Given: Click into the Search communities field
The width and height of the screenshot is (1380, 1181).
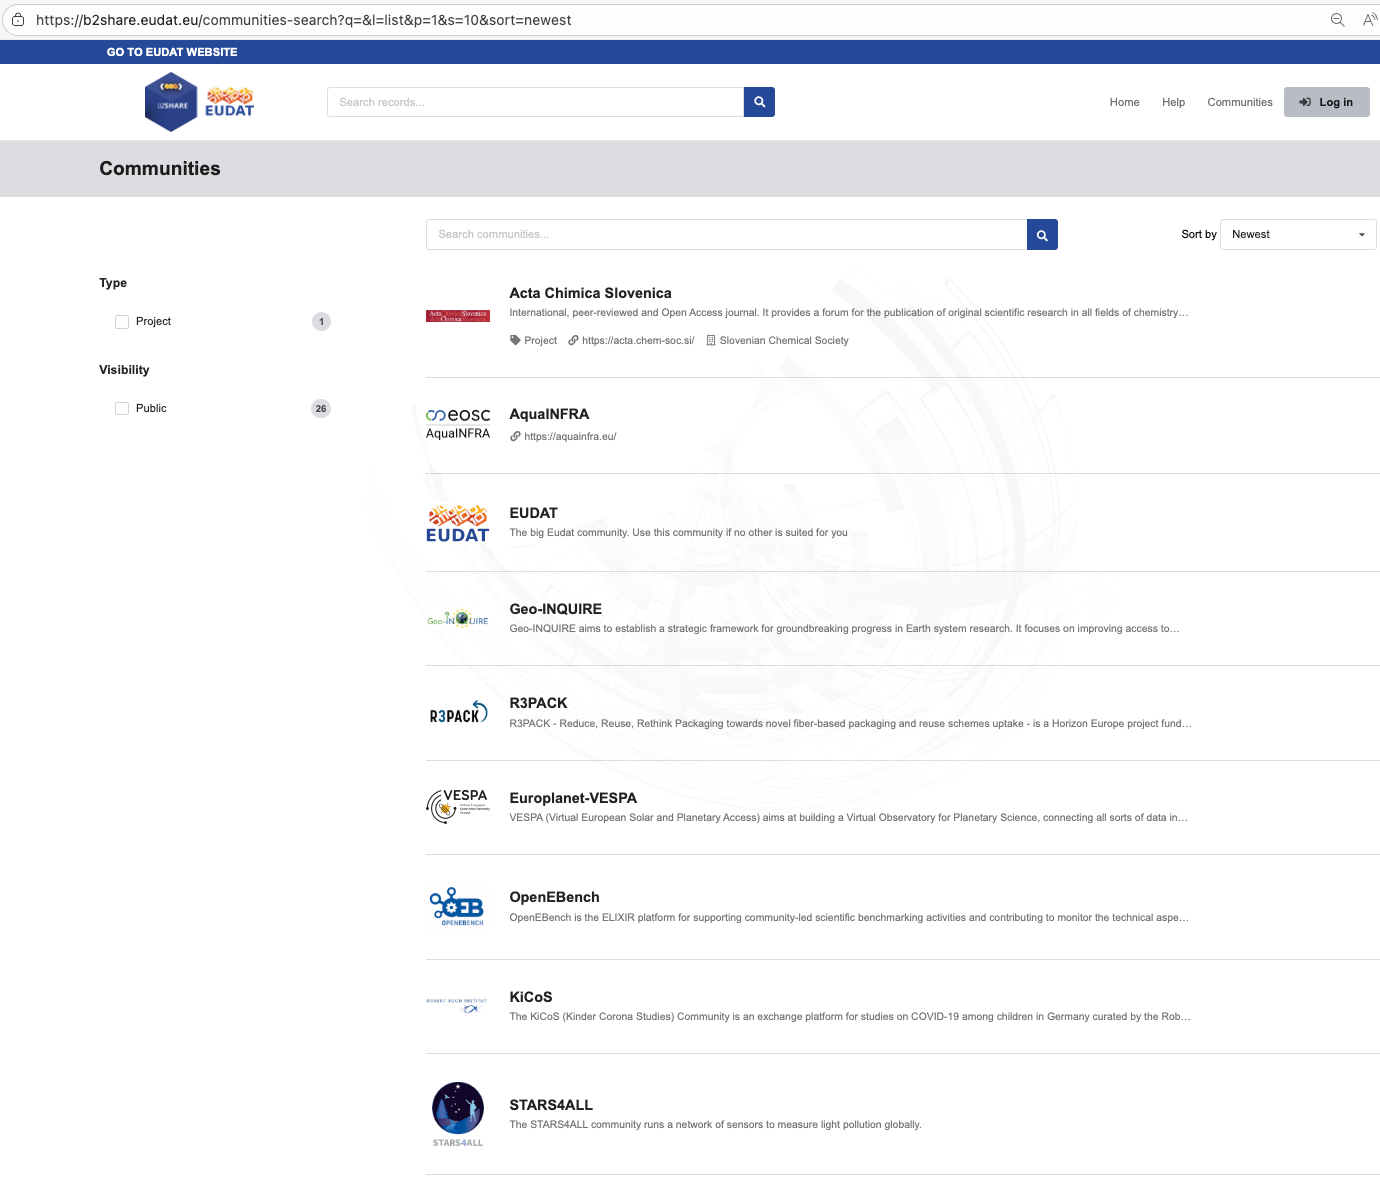Looking at the screenshot, I should pyautogui.click(x=726, y=235).
